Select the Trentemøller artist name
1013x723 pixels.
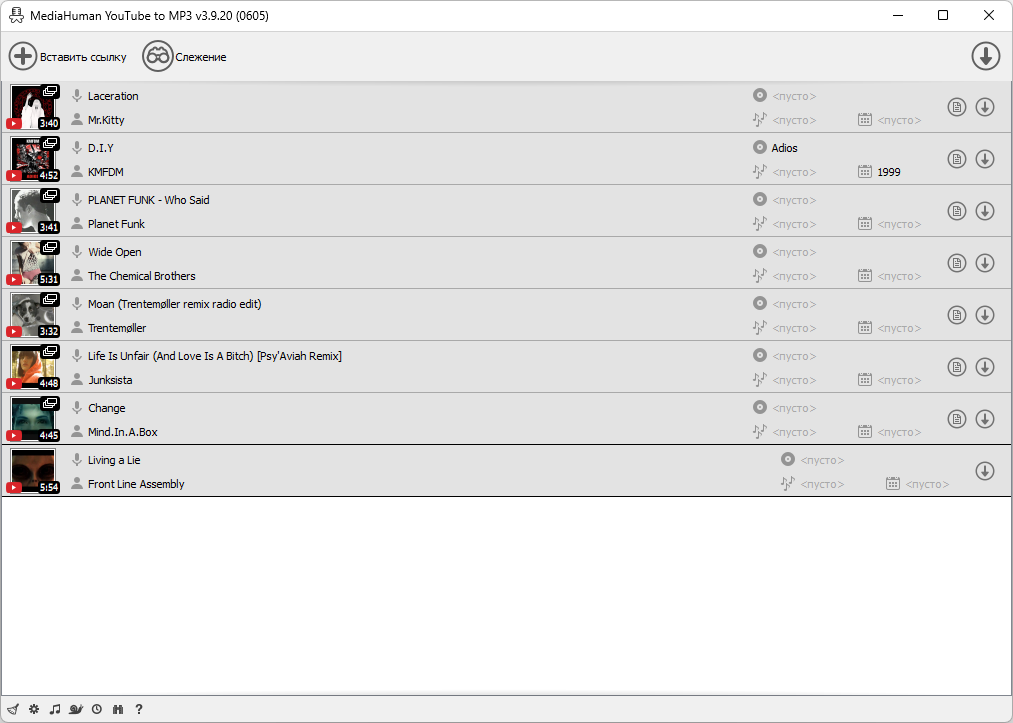pyautogui.click(x=117, y=328)
